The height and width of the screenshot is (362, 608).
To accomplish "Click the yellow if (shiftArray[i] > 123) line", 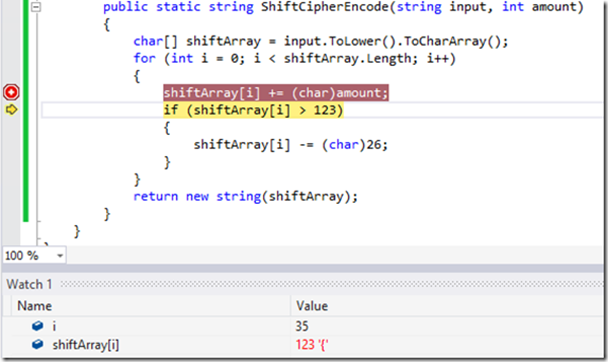I will (253, 110).
